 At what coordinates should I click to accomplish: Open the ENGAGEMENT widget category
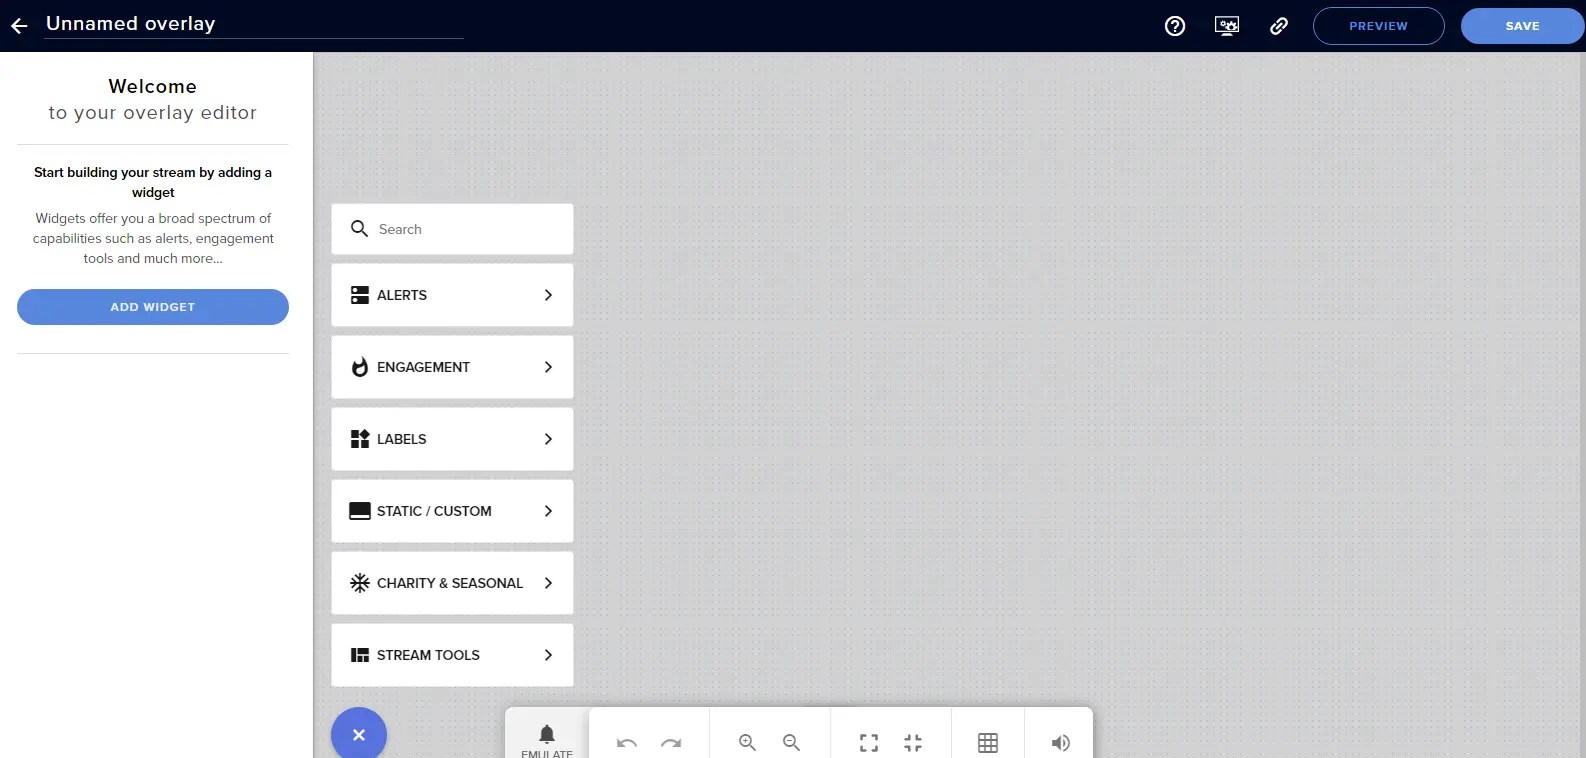pos(452,367)
